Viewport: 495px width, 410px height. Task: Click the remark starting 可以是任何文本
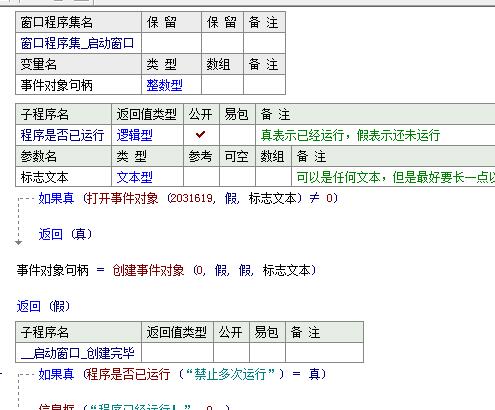coord(396,177)
